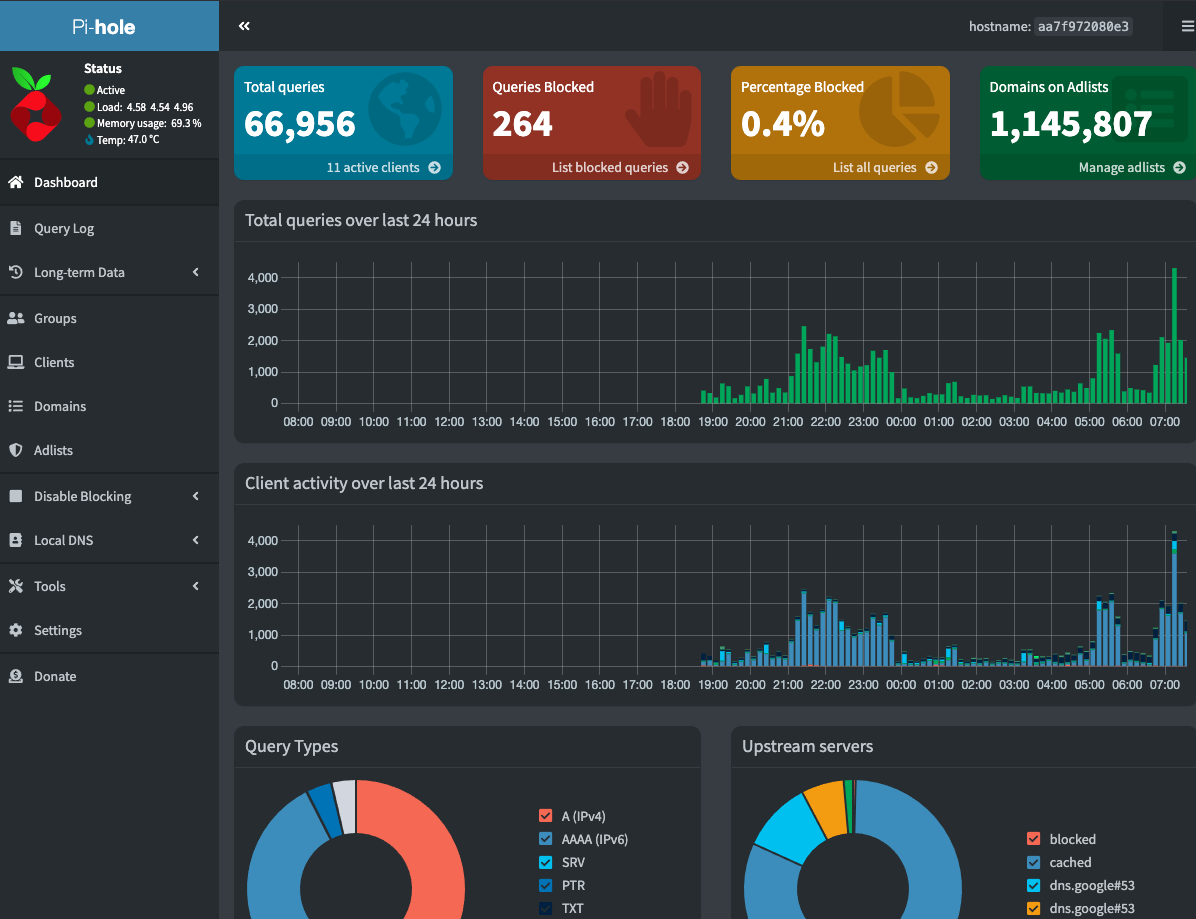This screenshot has width=1196, height=919.
Task: Click the hand icon in Queries Blocked card
Action: coord(659,109)
